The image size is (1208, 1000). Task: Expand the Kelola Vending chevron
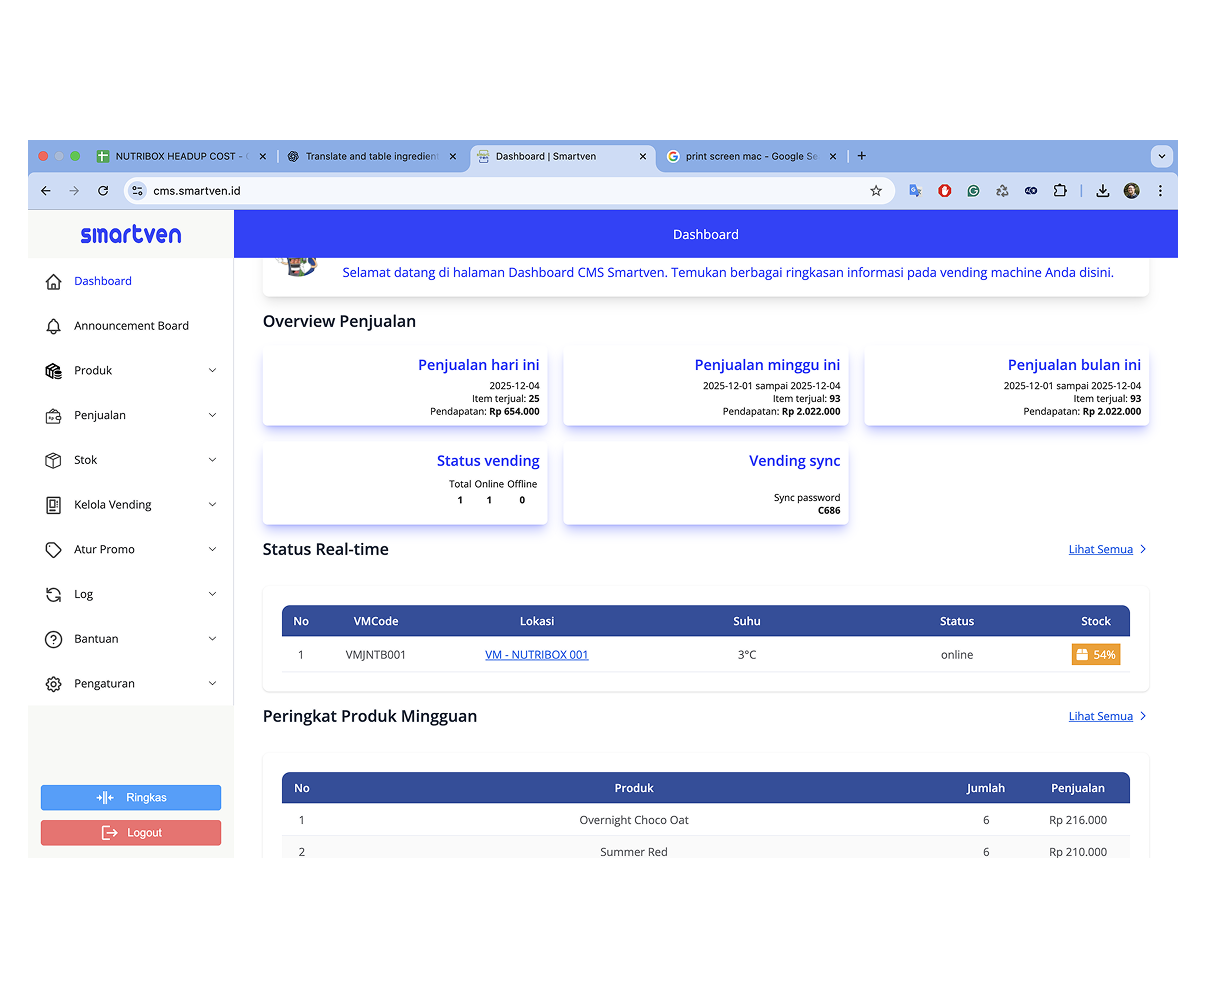[x=212, y=505]
